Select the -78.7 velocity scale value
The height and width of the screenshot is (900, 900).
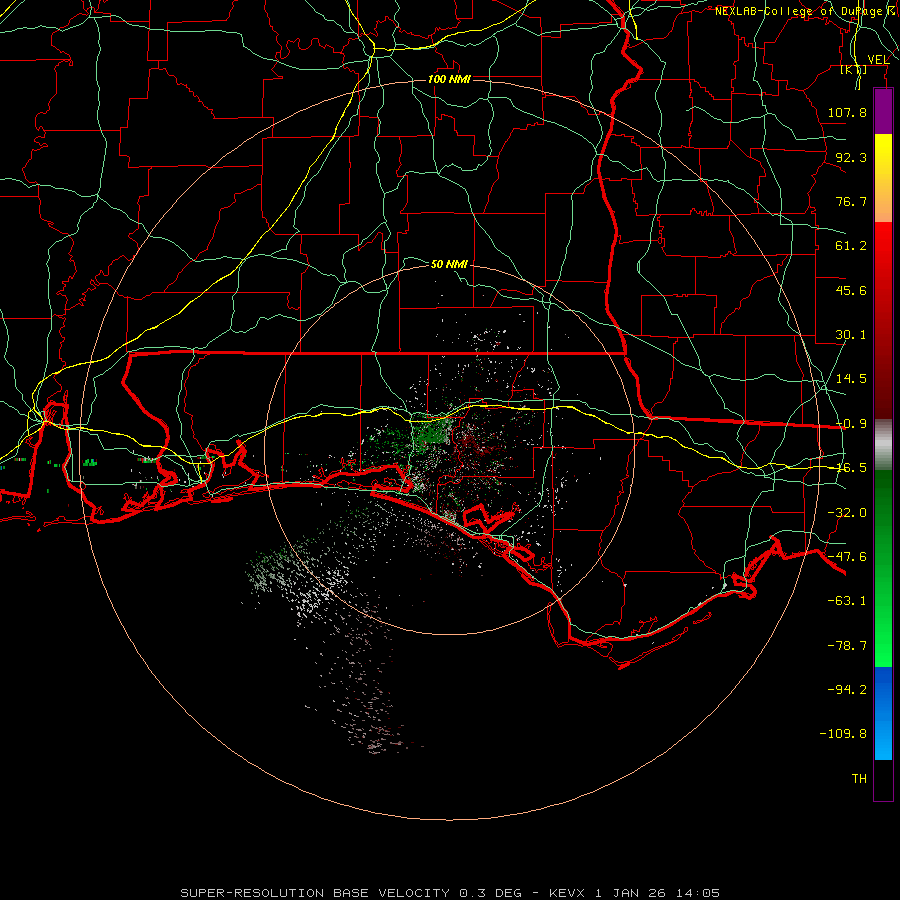point(847,646)
